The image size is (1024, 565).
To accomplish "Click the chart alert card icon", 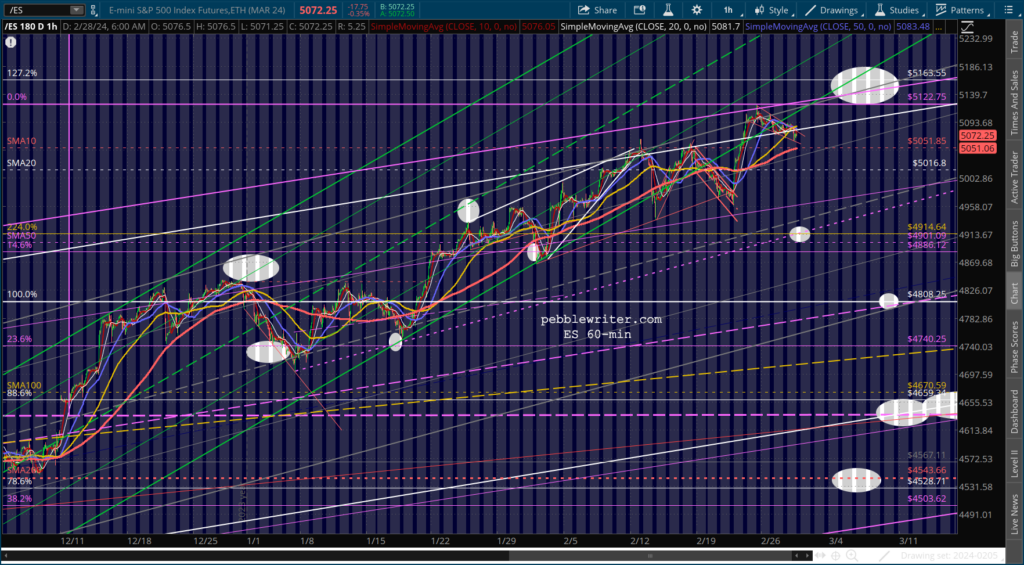I will 639,10.
